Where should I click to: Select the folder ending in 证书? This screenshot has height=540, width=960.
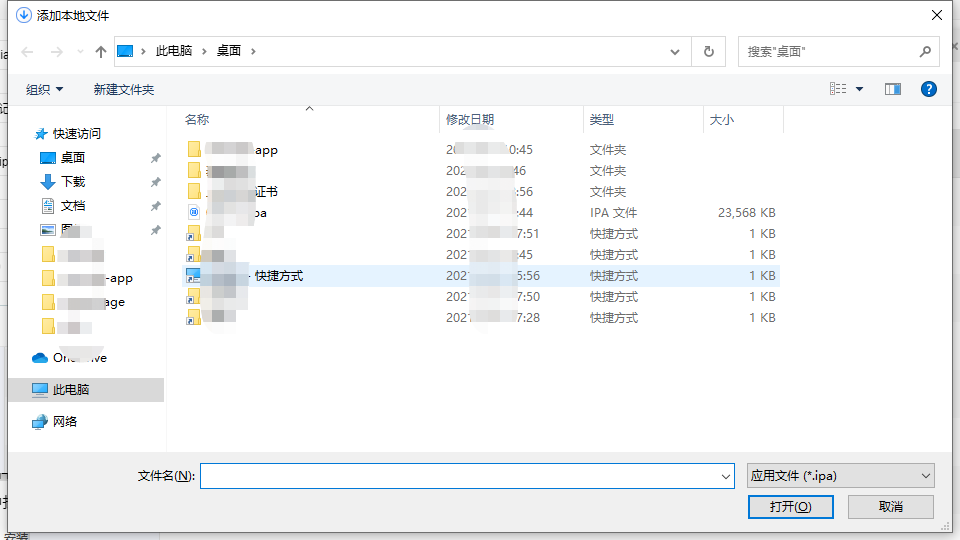481,192
